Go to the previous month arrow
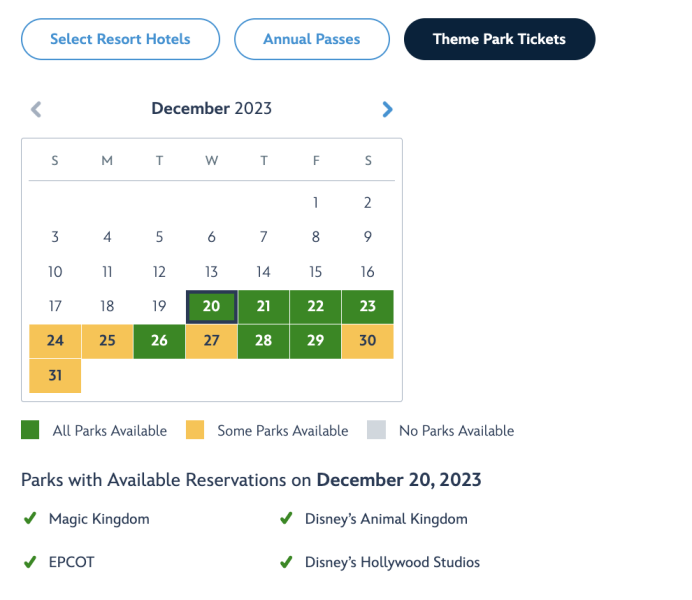Screen dimensions: 692x600 pos(36,109)
